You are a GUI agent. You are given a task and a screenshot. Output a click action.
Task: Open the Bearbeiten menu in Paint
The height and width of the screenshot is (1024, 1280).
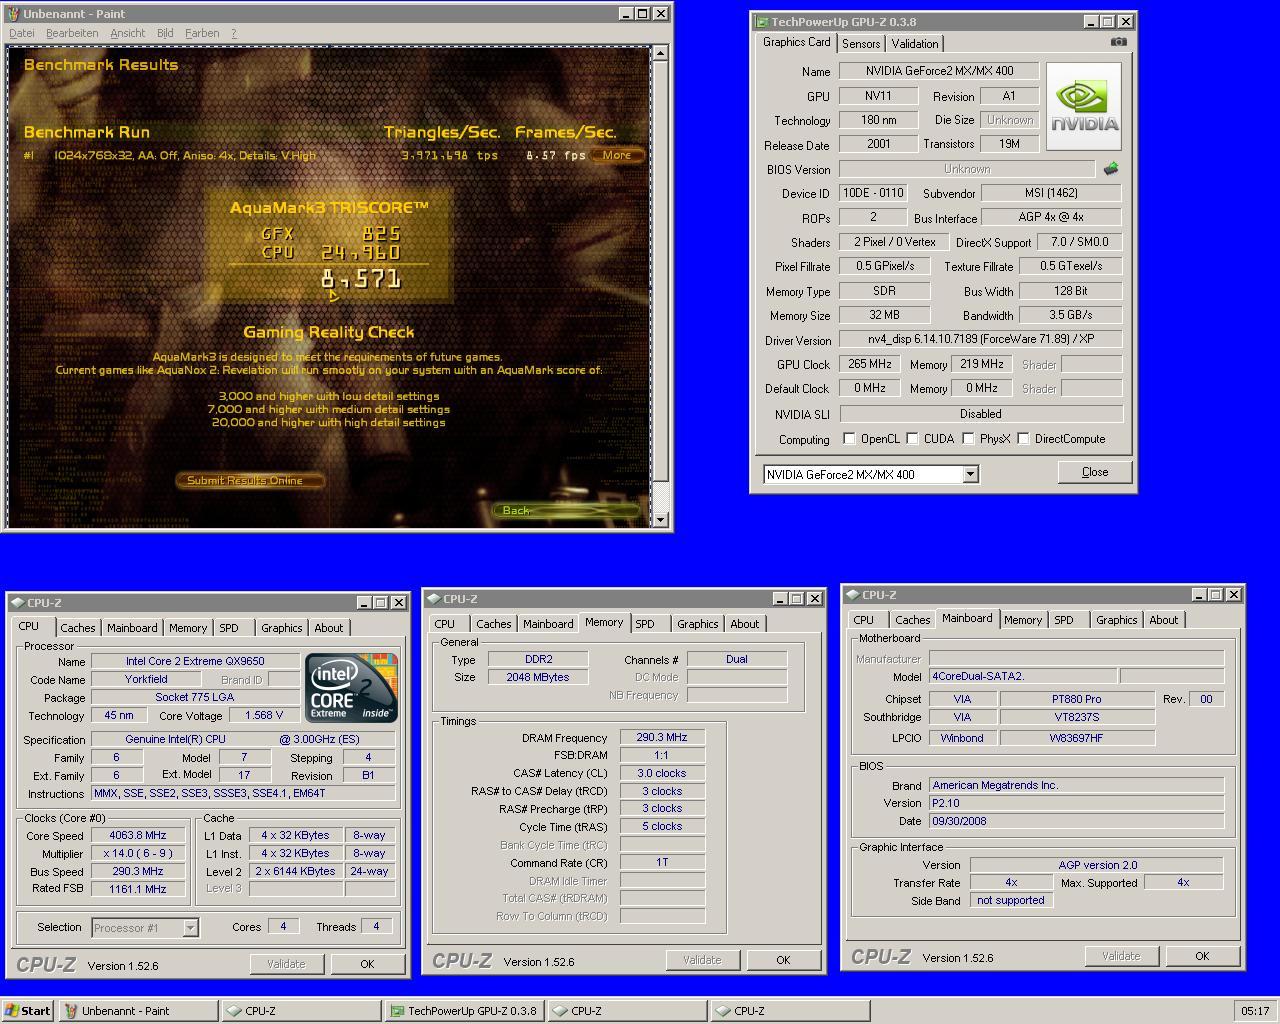72,33
